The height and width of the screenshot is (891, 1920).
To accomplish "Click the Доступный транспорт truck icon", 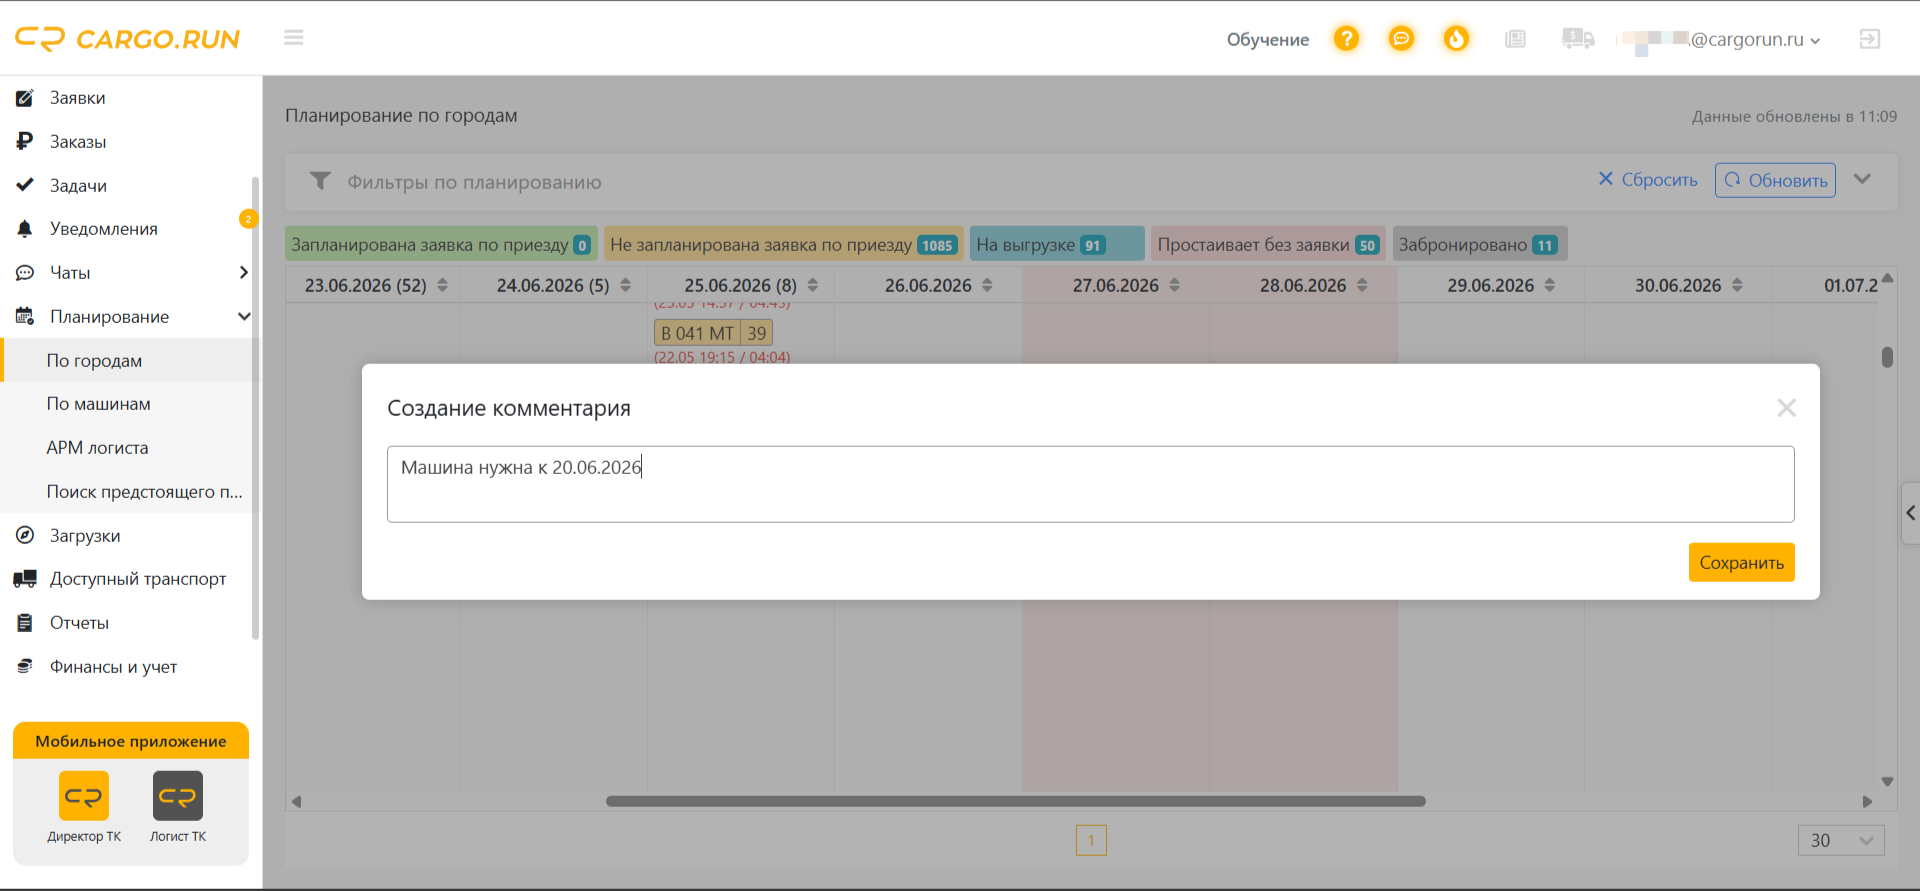I will point(25,579).
